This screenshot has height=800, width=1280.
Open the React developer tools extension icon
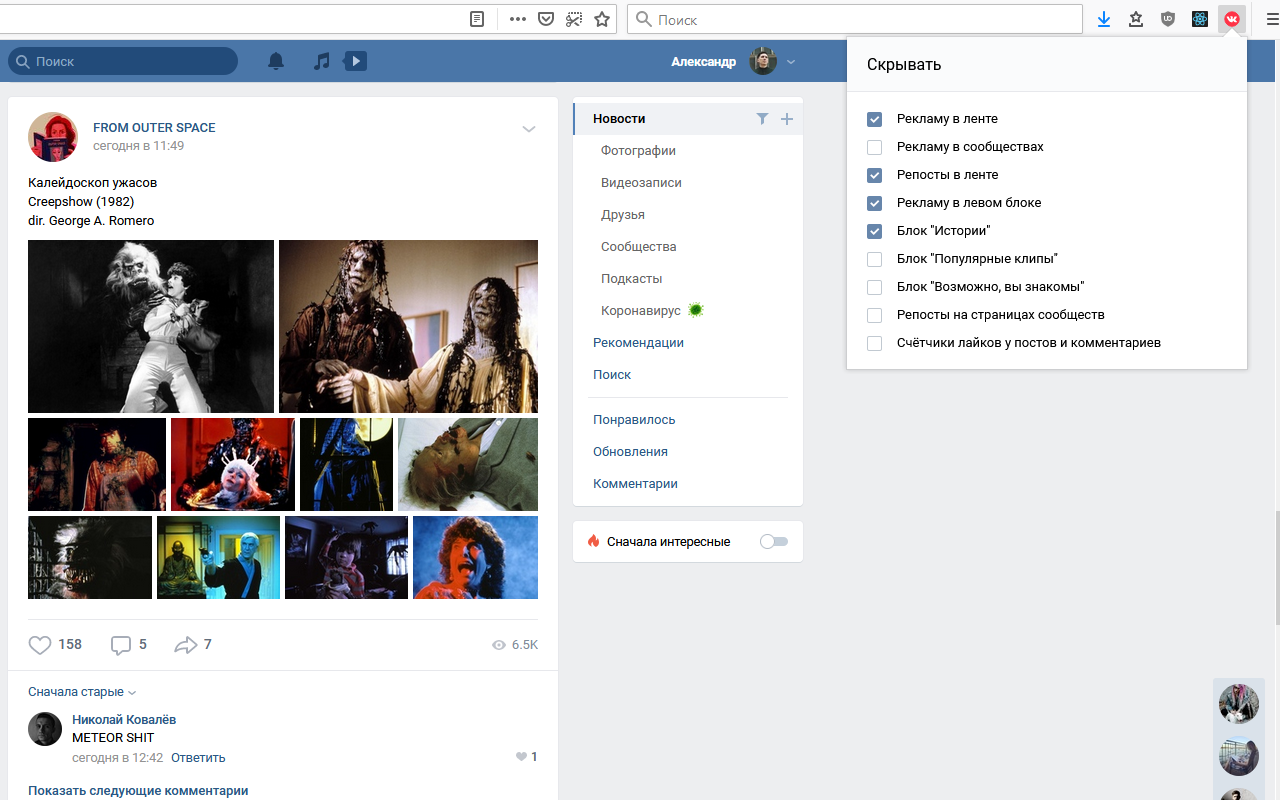1200,19
